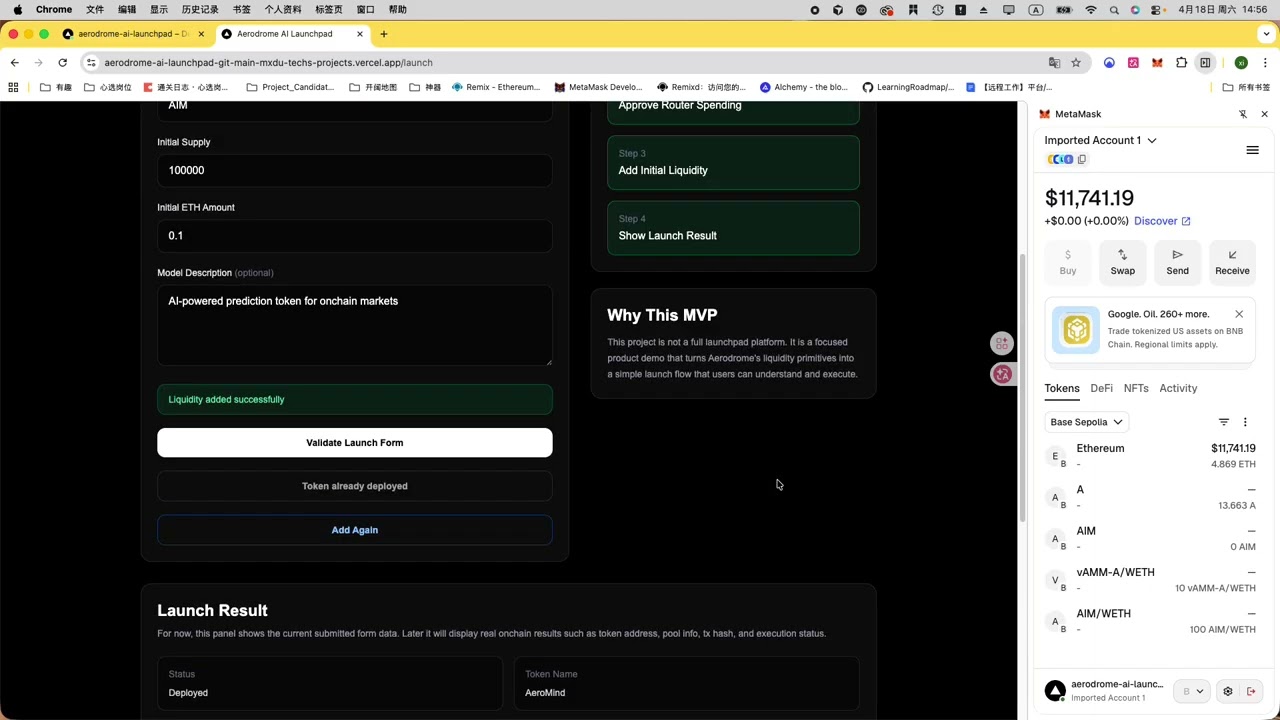Click the MetaMask Buy button

[1068, 262]
